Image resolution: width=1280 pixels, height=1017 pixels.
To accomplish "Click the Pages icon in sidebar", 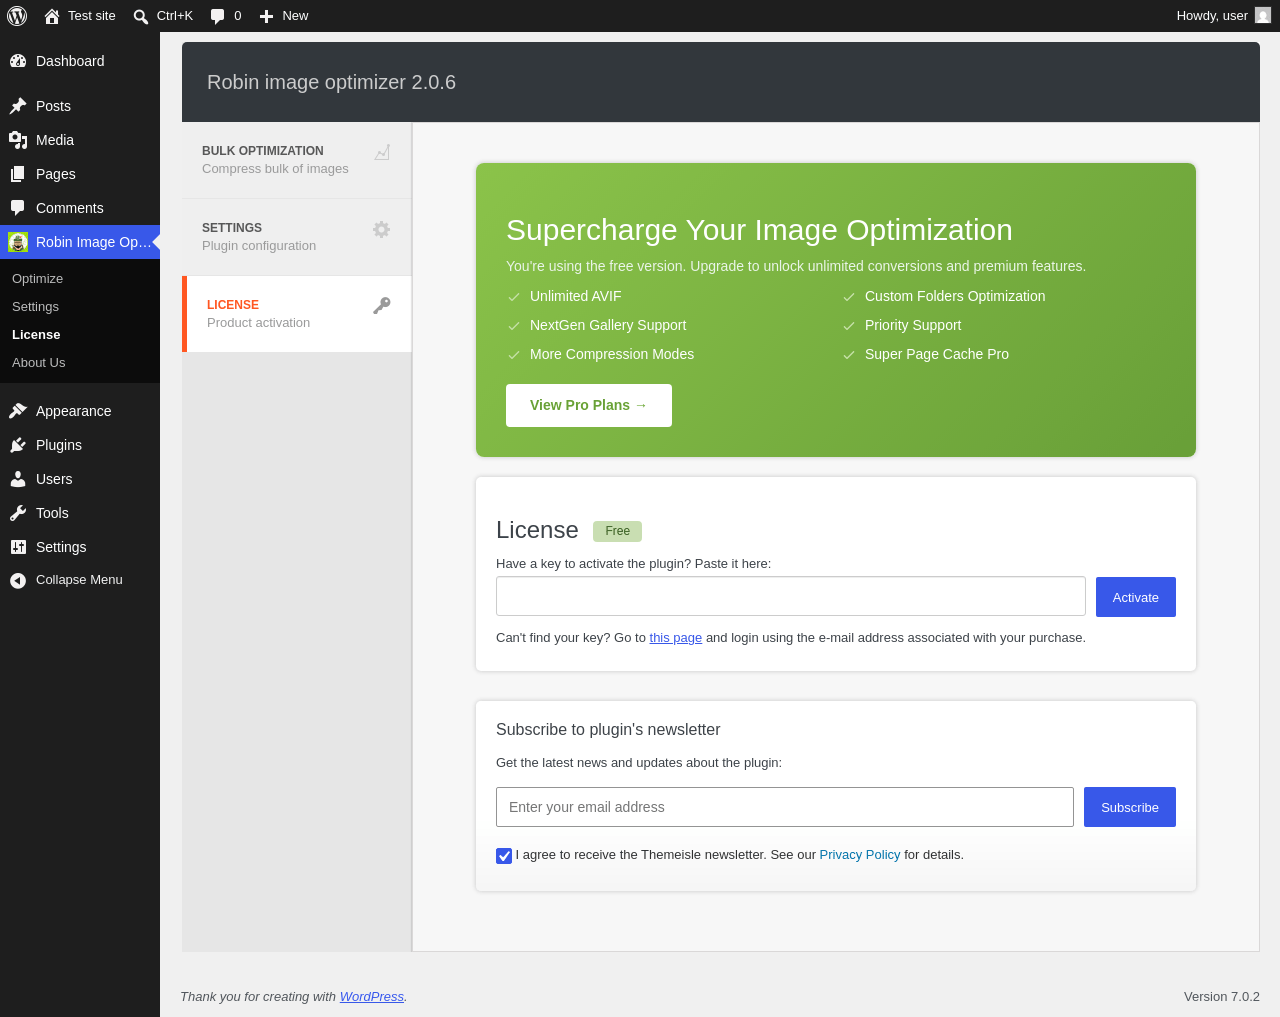I will (18, 174).
